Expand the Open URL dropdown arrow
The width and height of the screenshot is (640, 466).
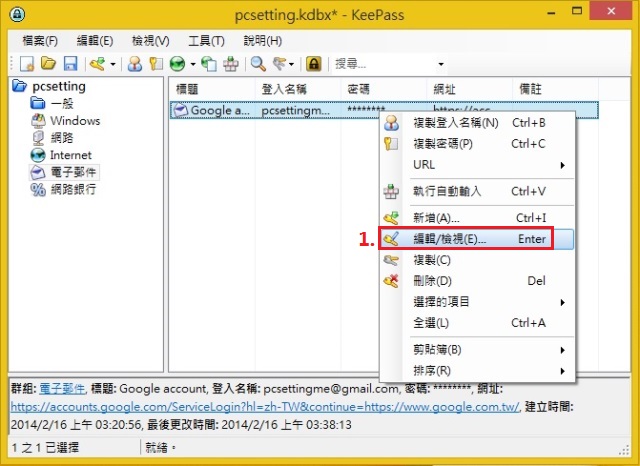[x=193, y=64]
